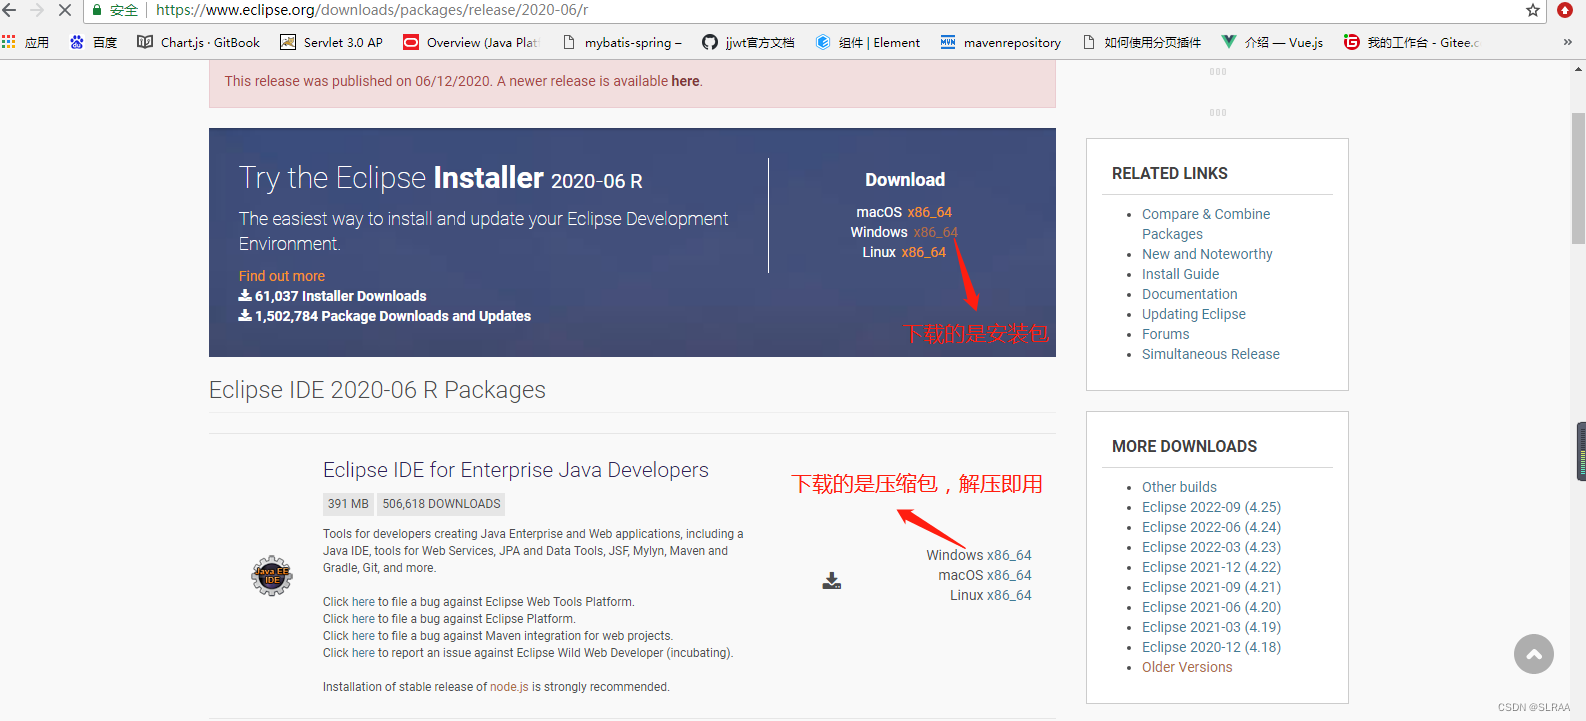Open Chart.js GitBook bookmark

click(x=198, y=42)
